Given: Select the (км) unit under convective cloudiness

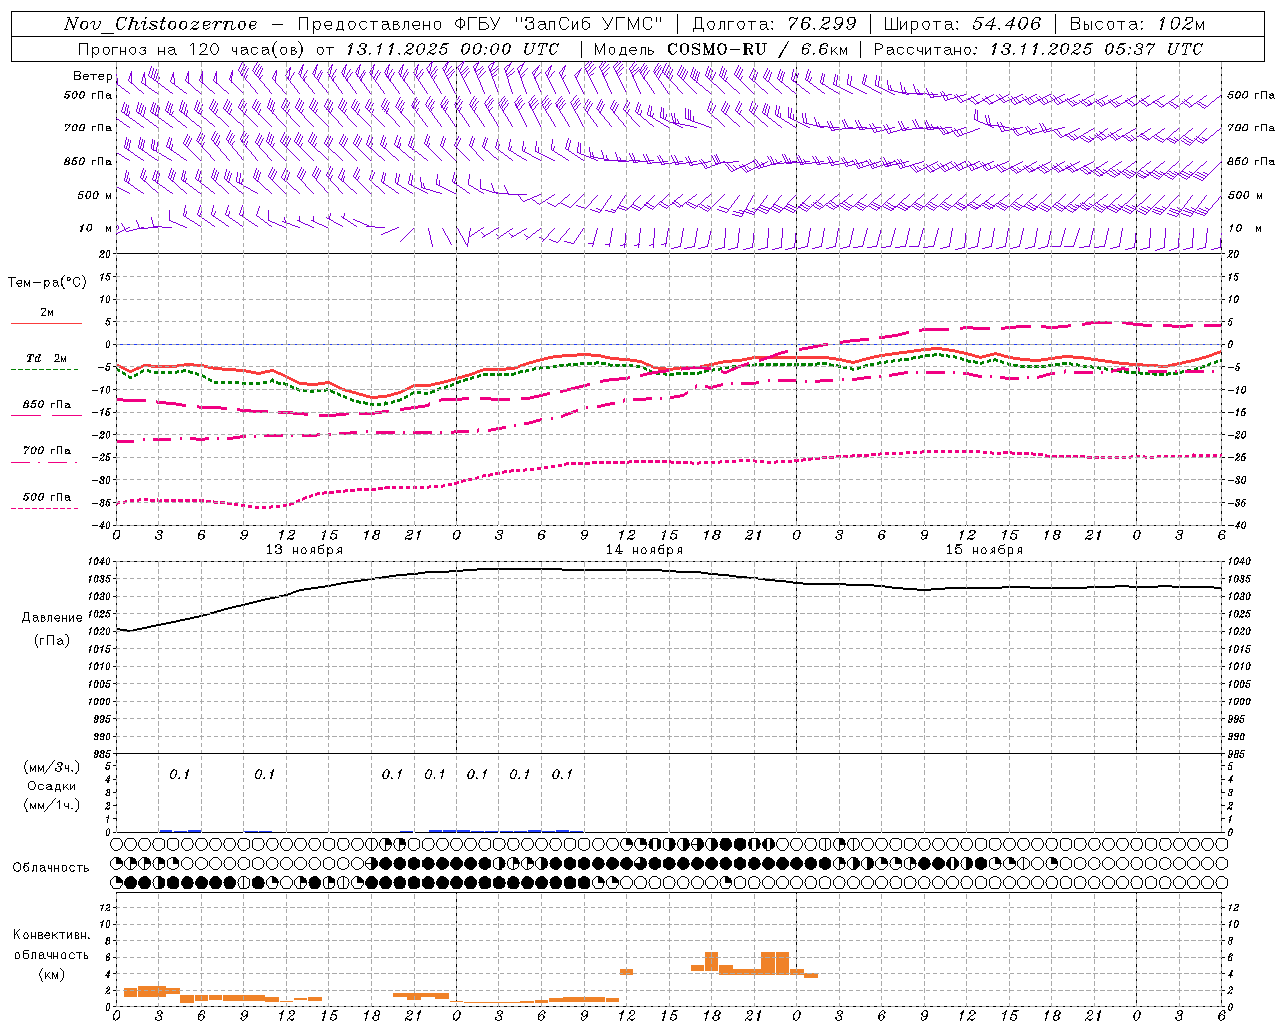Looking at the screenshot, I should [x=51, y=974].
